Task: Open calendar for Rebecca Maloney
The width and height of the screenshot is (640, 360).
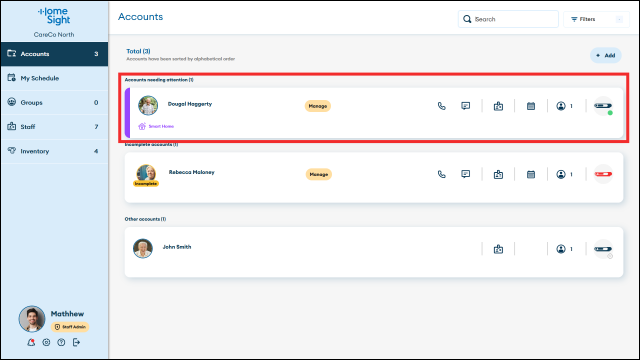Action: pos(531,174)
